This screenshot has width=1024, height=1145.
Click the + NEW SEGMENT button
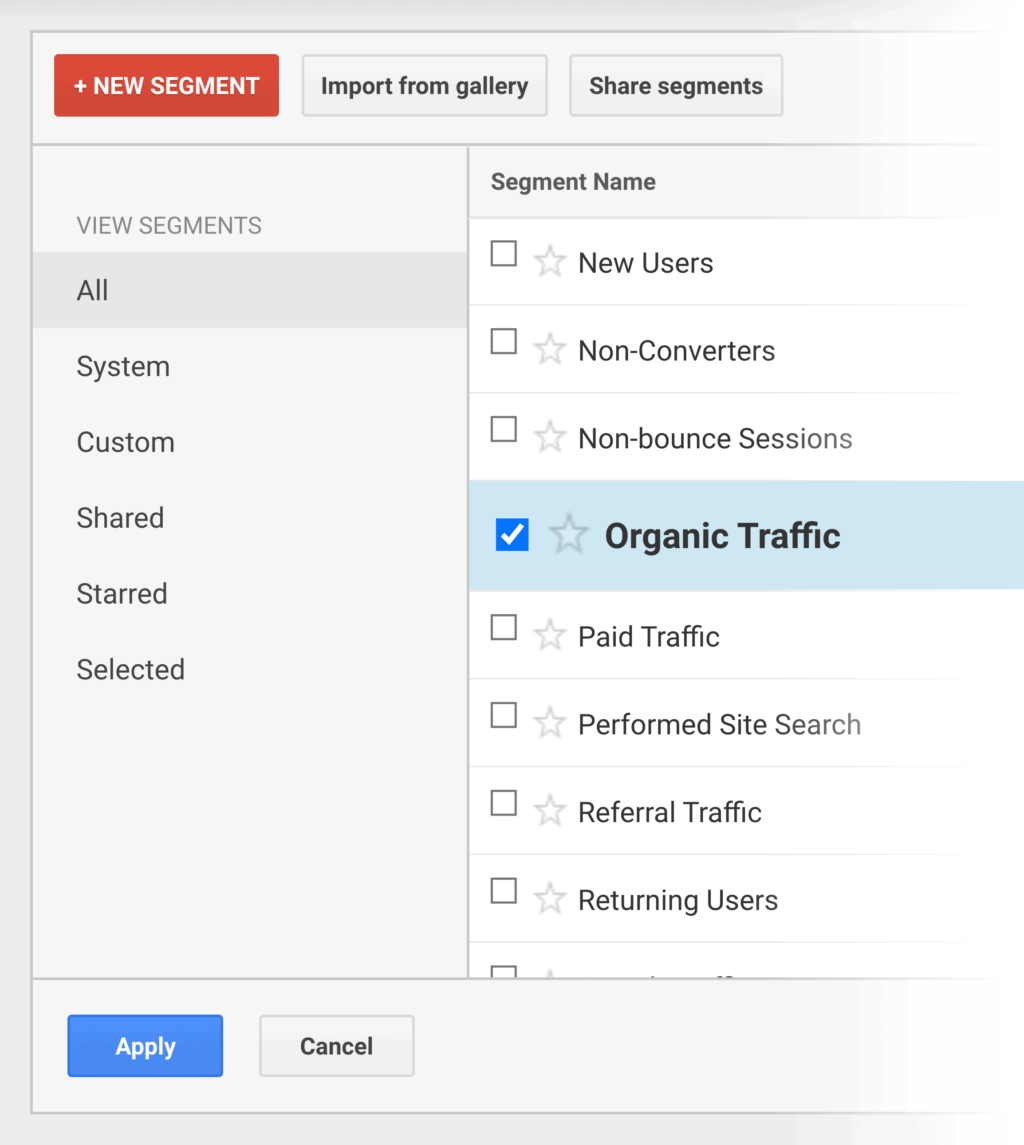click(166, 86)
